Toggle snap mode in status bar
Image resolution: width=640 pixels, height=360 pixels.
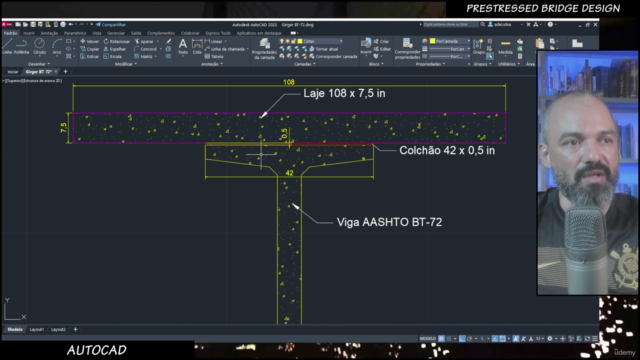coord(449,339)
